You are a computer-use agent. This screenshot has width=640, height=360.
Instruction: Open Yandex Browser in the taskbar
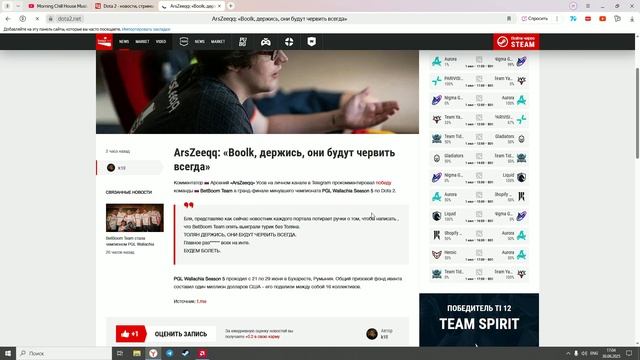point(153,353)
